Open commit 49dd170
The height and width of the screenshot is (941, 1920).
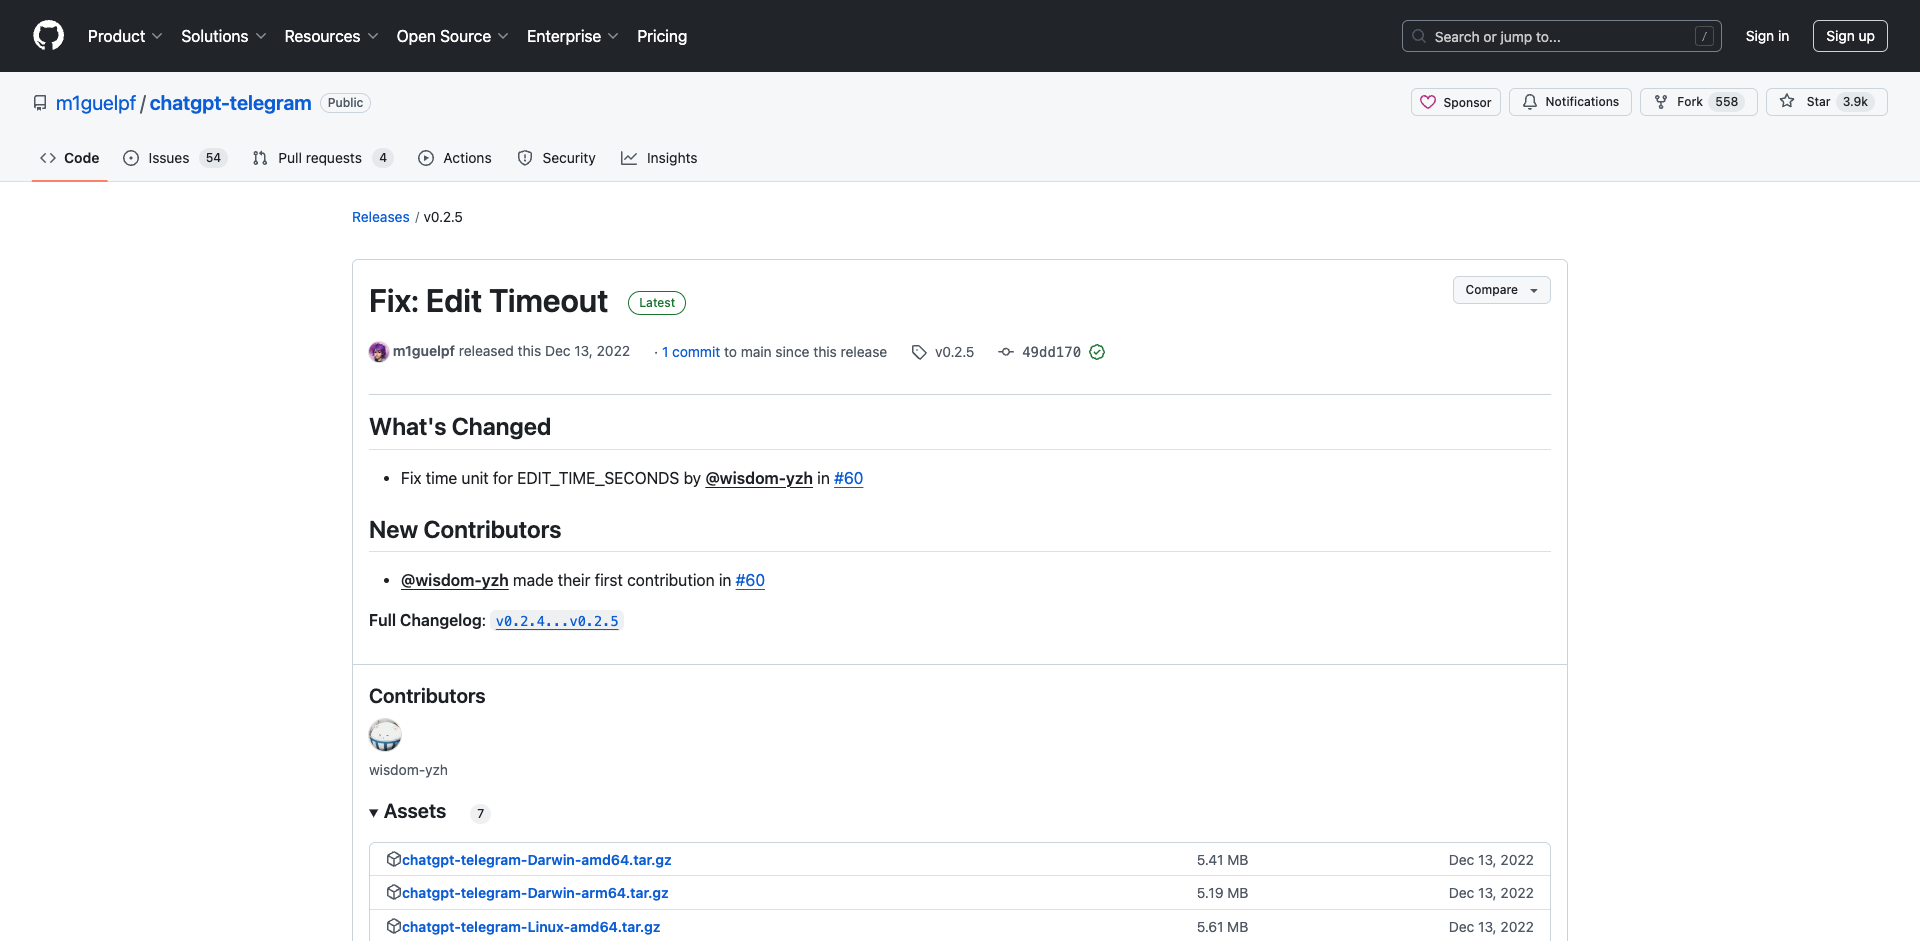1051,352
